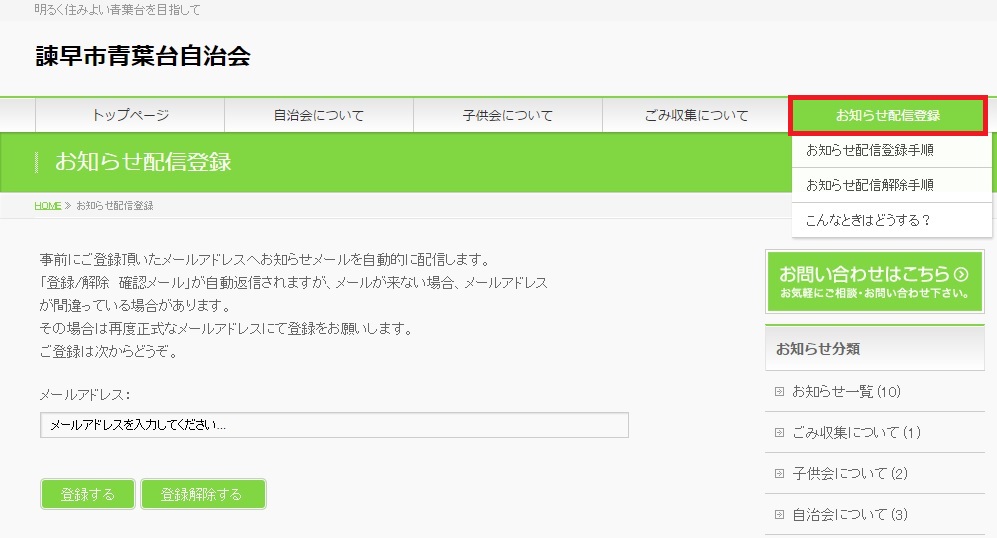
Task: Open the お問い合わせはこちら contact banner
Action: click(x=874, y=281)
